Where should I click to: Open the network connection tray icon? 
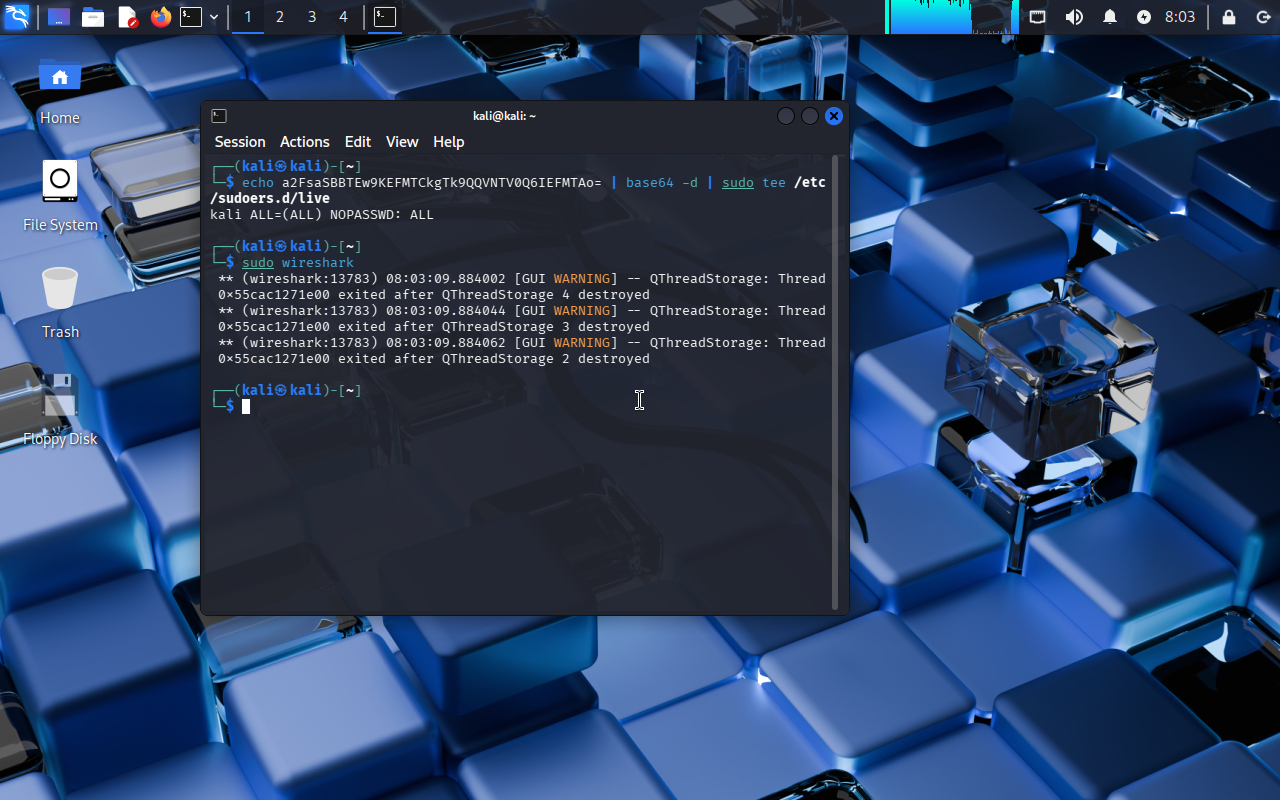tap(1038, 17)
